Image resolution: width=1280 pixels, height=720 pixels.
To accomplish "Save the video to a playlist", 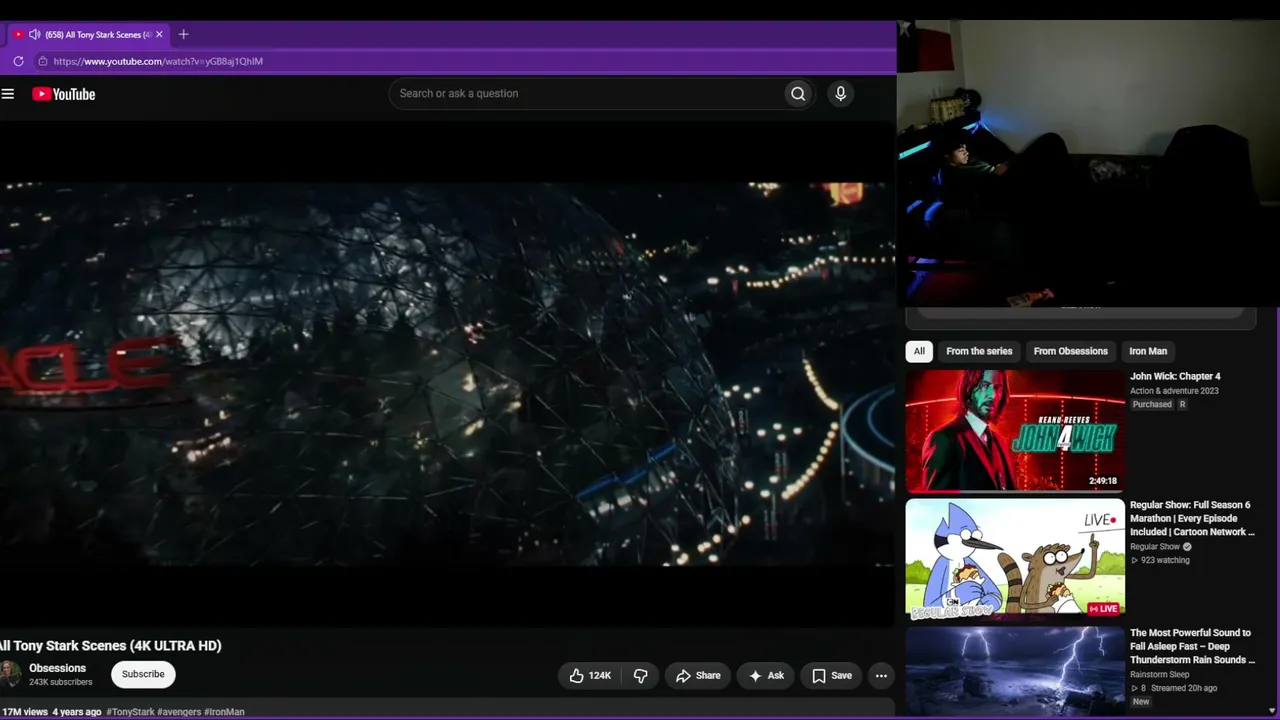I will coord(832,676).
